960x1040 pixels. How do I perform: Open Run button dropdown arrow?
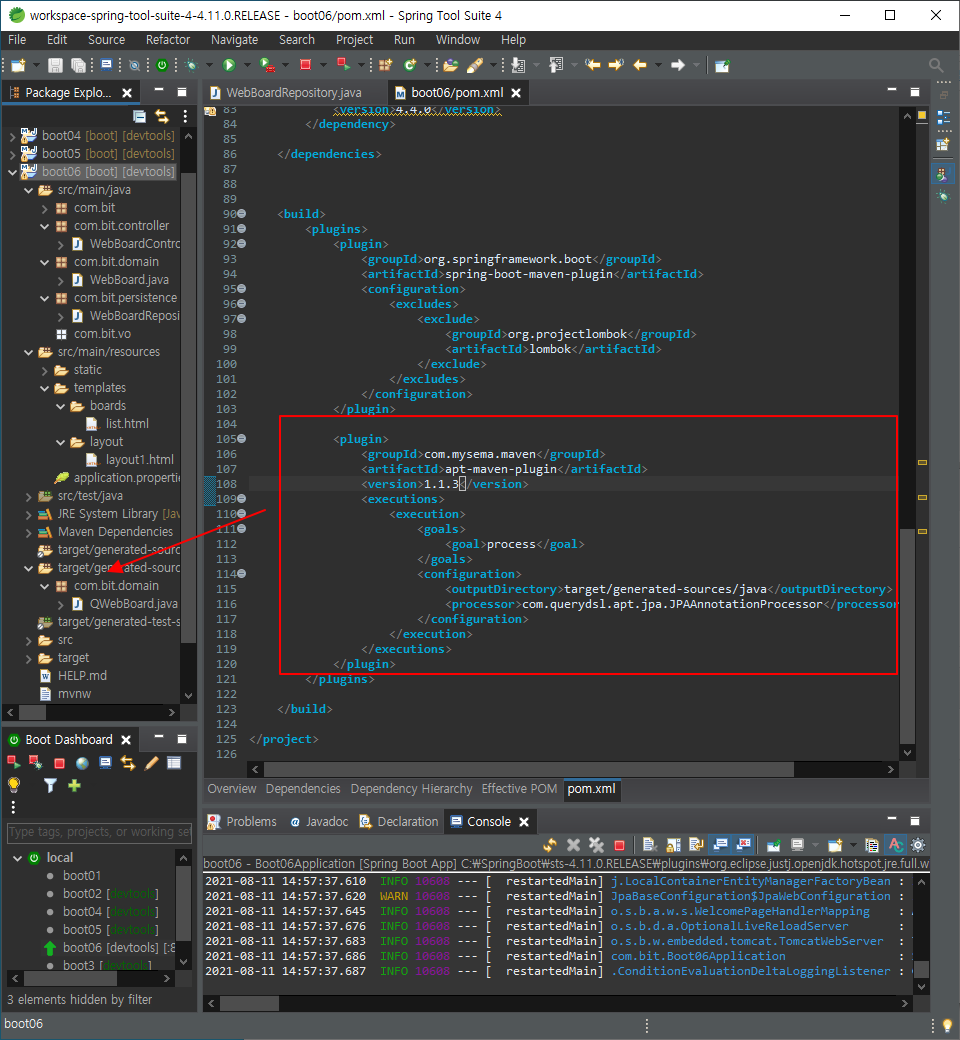pyautogui.click(x=247, y=65)
